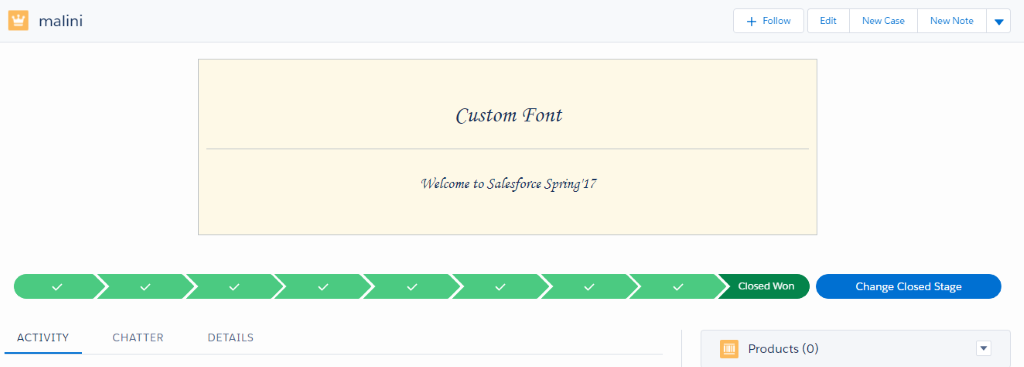Expand the Products card dropdown menu
Viewport: 1024px width, 367px height.
coord(984,349)
